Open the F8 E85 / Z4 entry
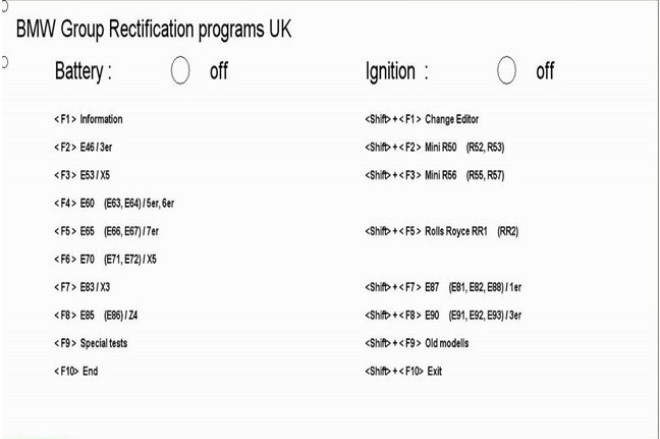 coord(96,315)
